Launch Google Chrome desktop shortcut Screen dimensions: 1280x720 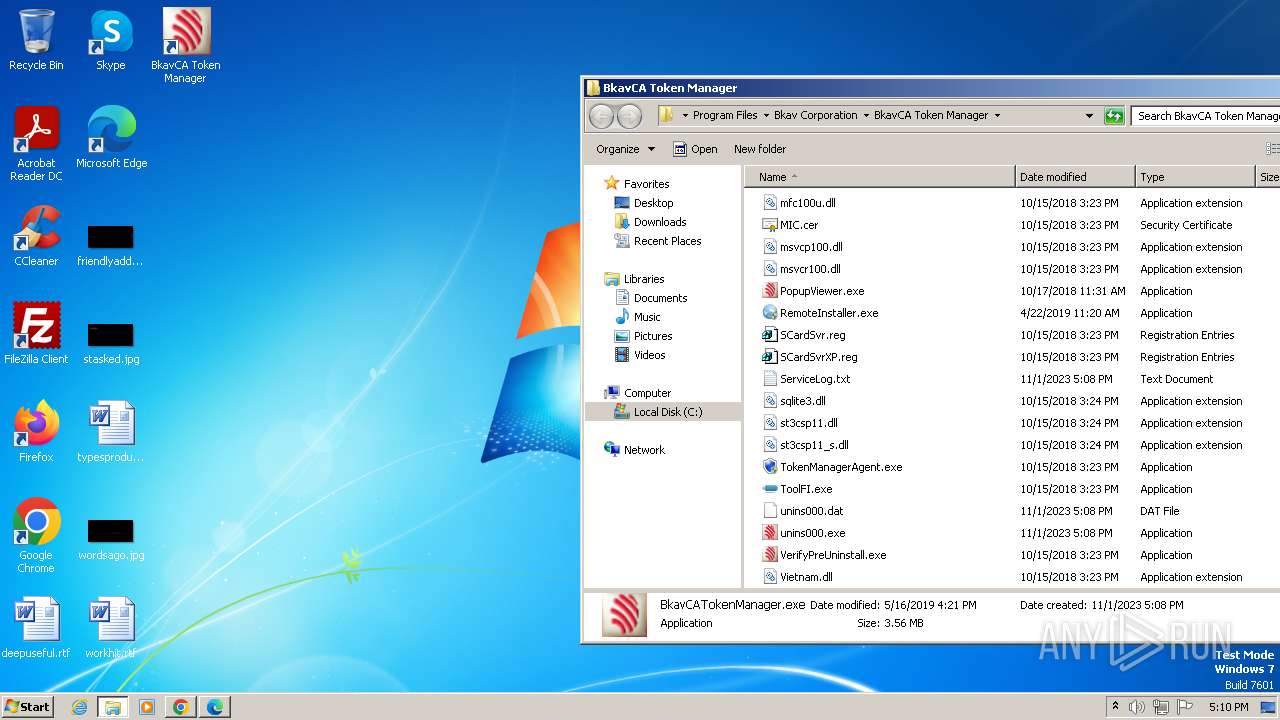pyautogui.click(x=36, y=536)
